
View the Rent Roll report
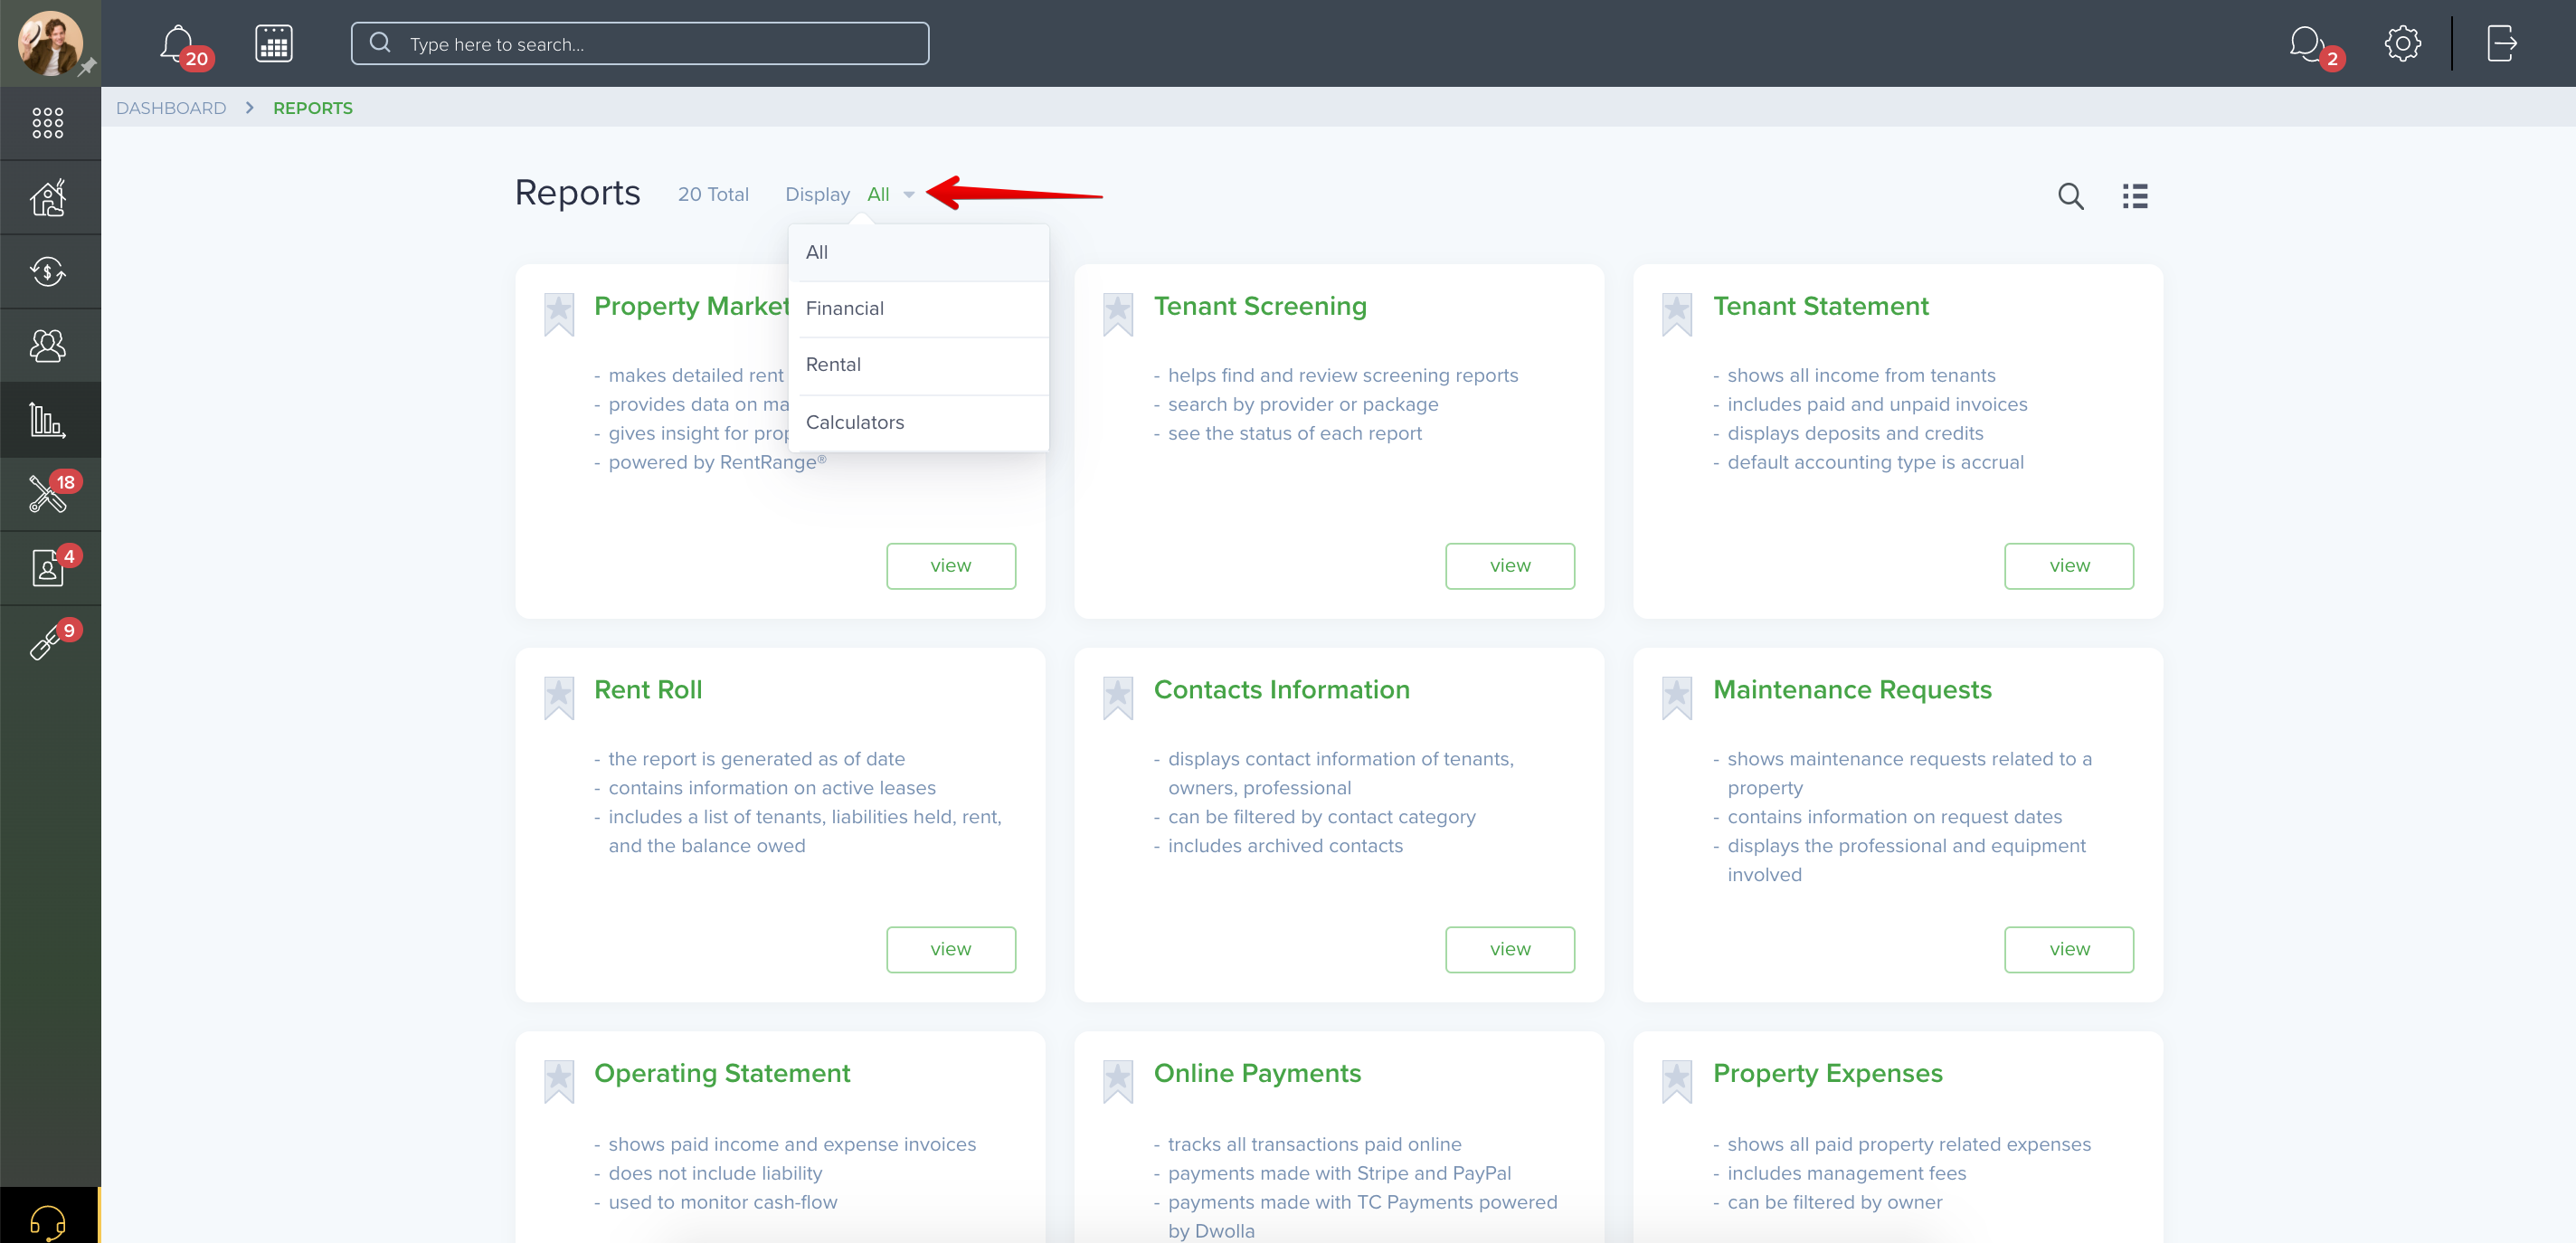pyautogui.click(x=951, y=950)
